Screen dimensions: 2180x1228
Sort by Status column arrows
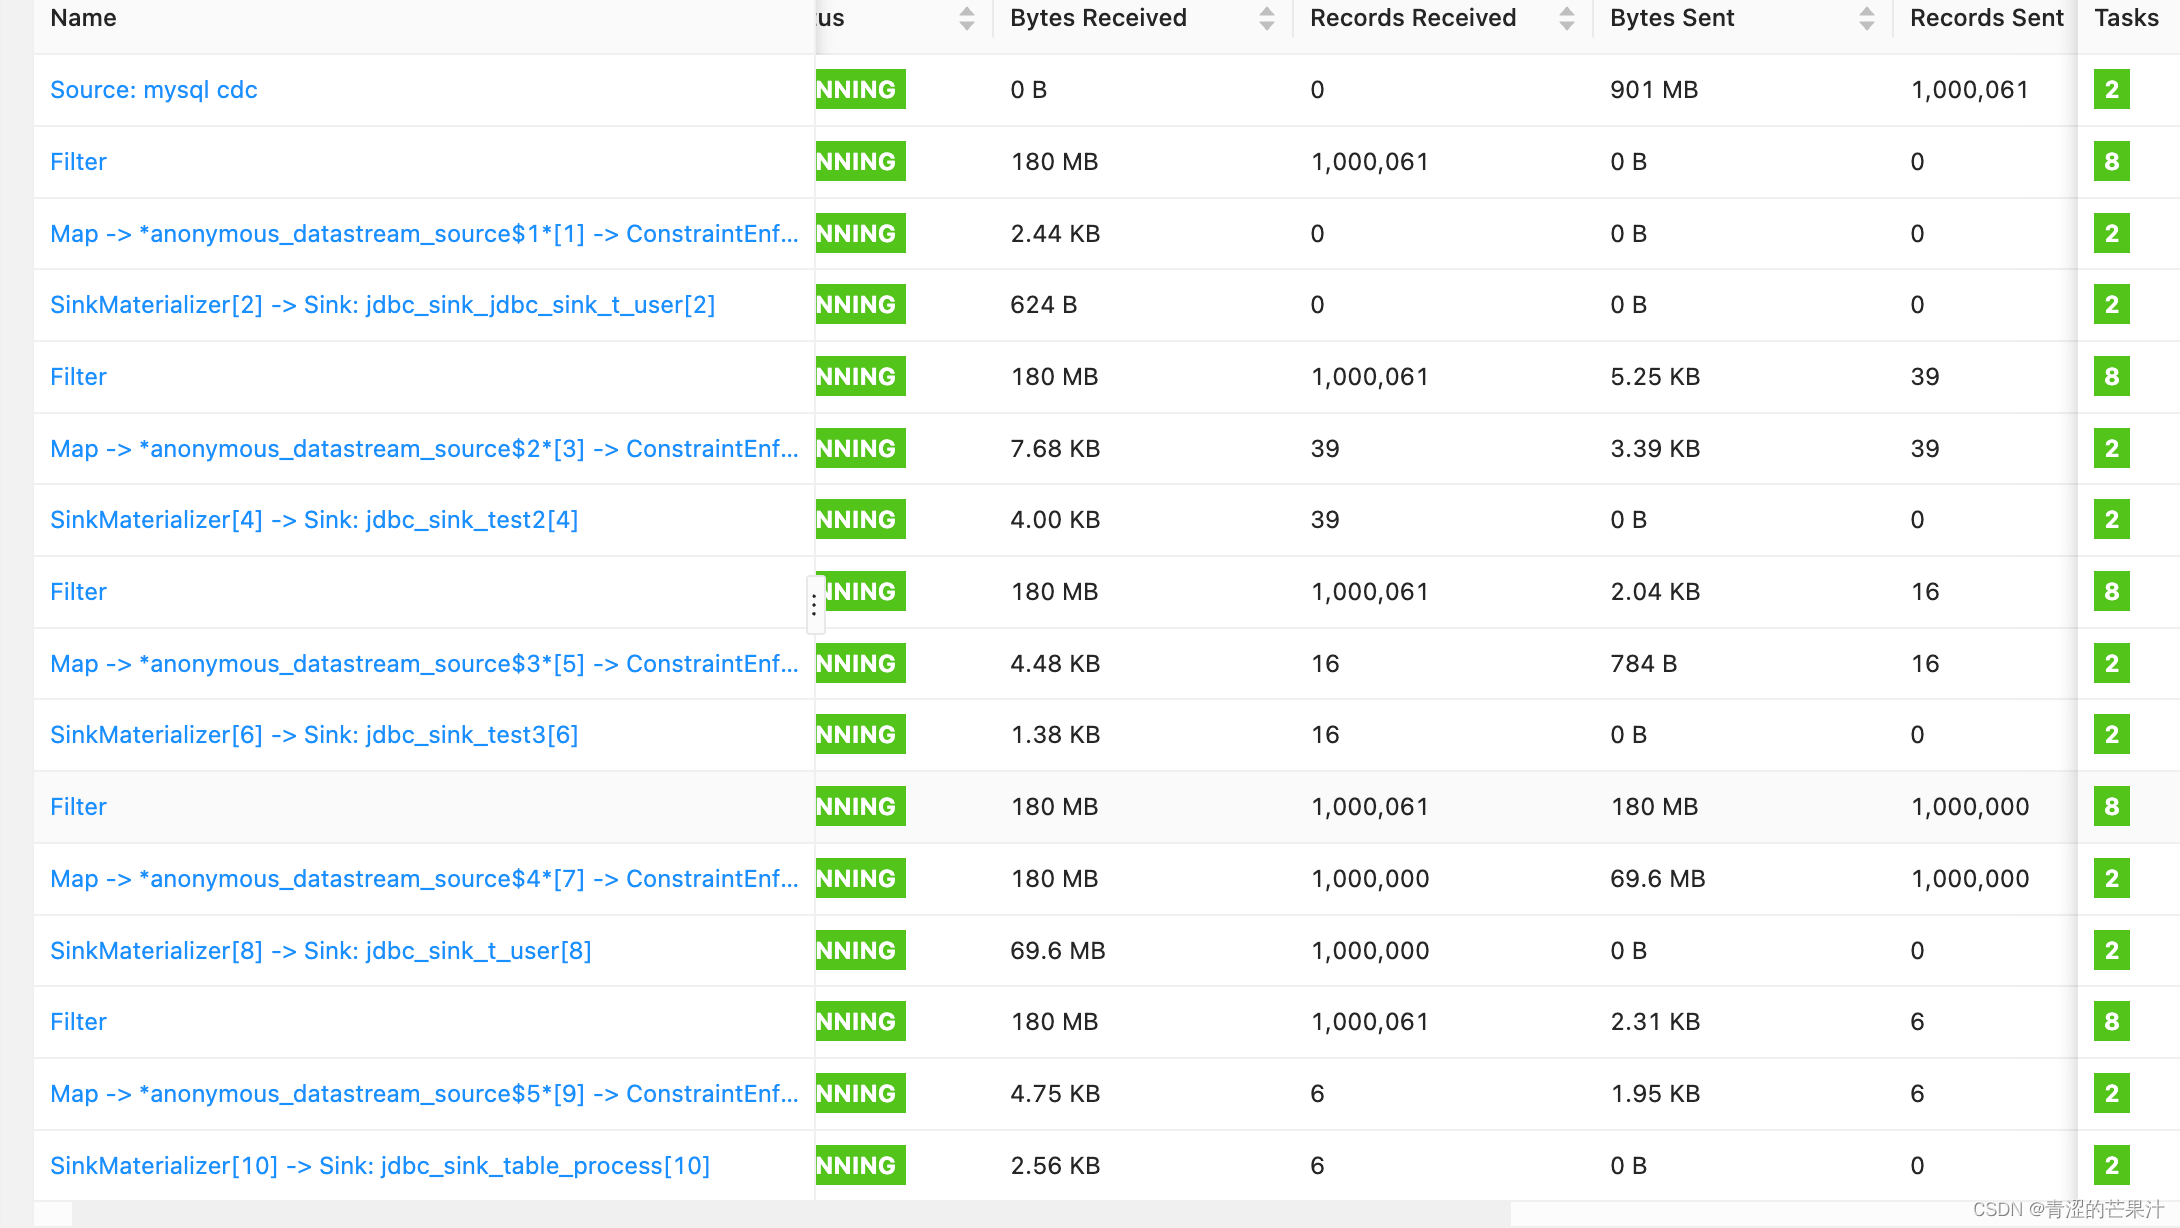(x=966, y=18)
